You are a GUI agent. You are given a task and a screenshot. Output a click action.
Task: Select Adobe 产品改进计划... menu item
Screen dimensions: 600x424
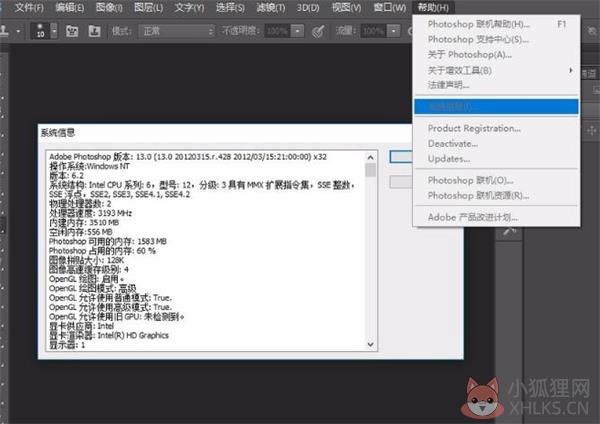click(497, 217)
